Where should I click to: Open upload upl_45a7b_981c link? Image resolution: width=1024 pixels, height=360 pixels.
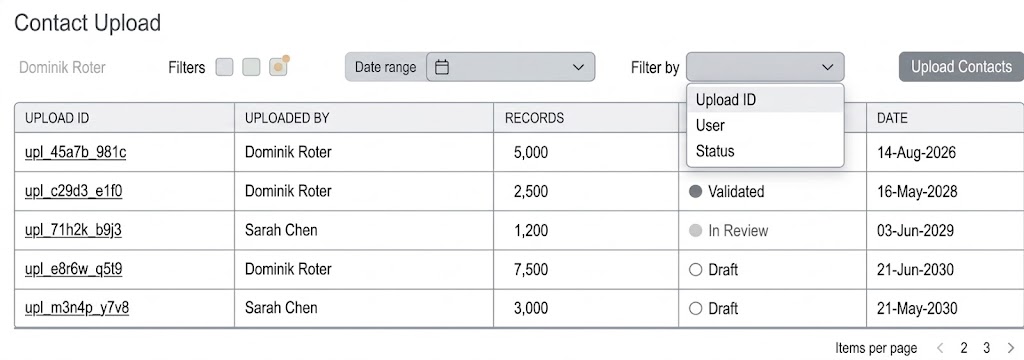coord(76,152)
